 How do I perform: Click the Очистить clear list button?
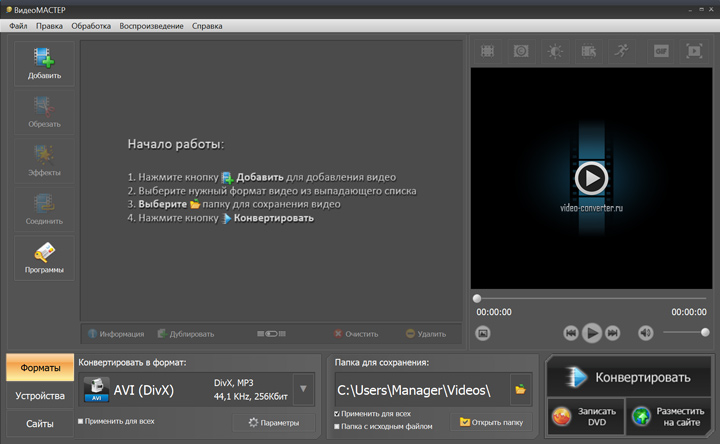(356, 334)
